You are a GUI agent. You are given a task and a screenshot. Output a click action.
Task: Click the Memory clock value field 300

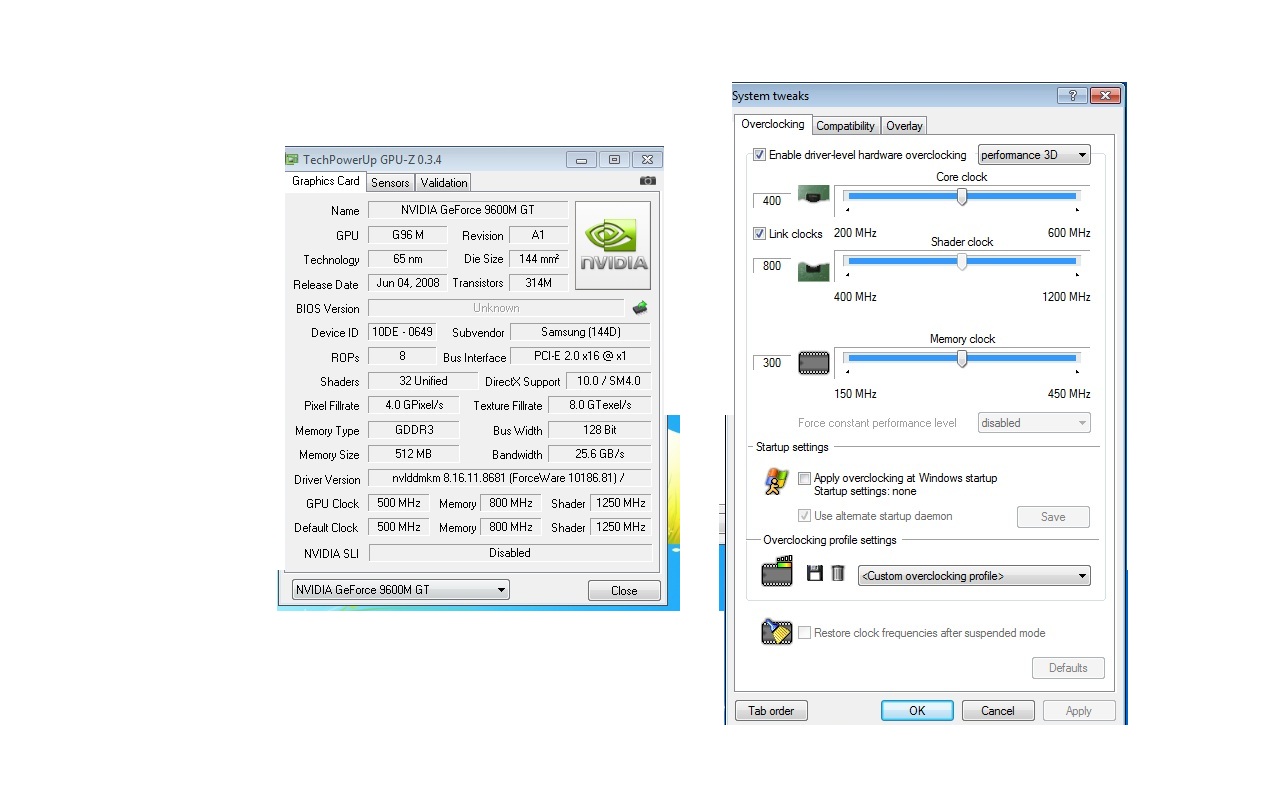(x=771, y=362)
